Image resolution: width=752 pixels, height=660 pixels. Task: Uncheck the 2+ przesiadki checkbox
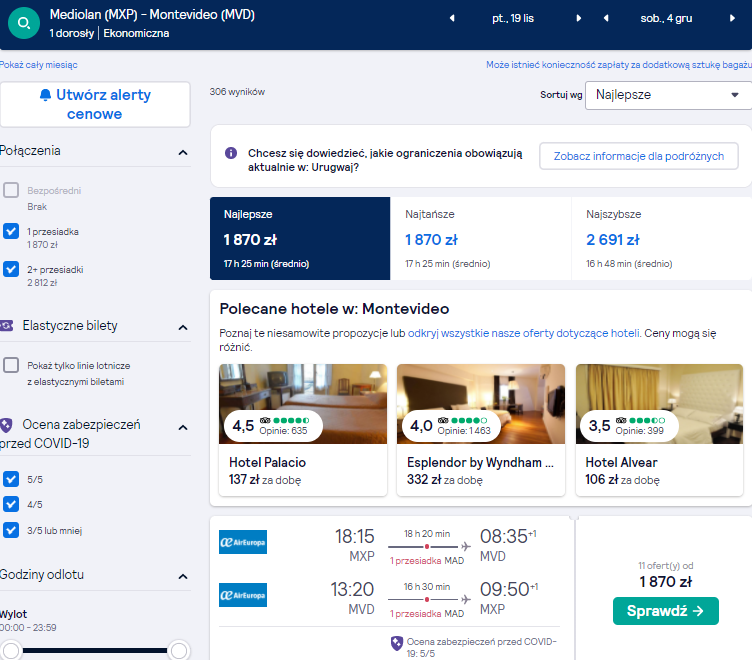11,269
